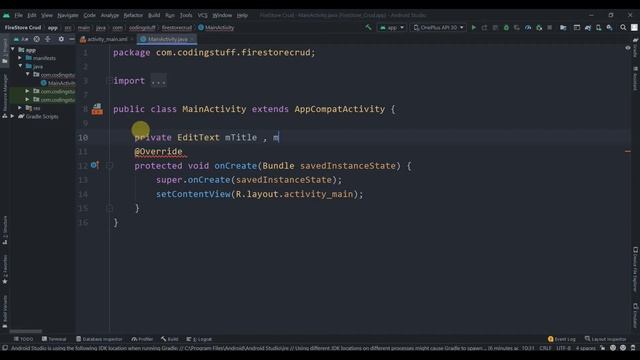
Task: Open the Build menu
Action: click(154, 15)
